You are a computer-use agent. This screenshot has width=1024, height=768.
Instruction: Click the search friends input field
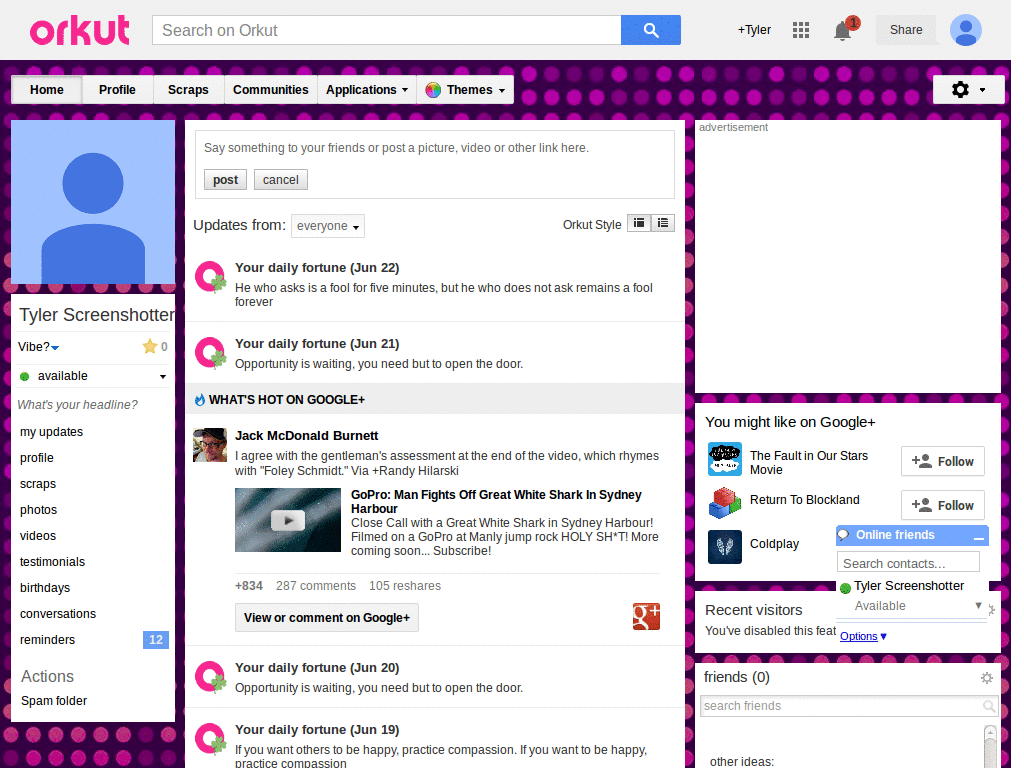pyautogui.click(x=842, y=706)
